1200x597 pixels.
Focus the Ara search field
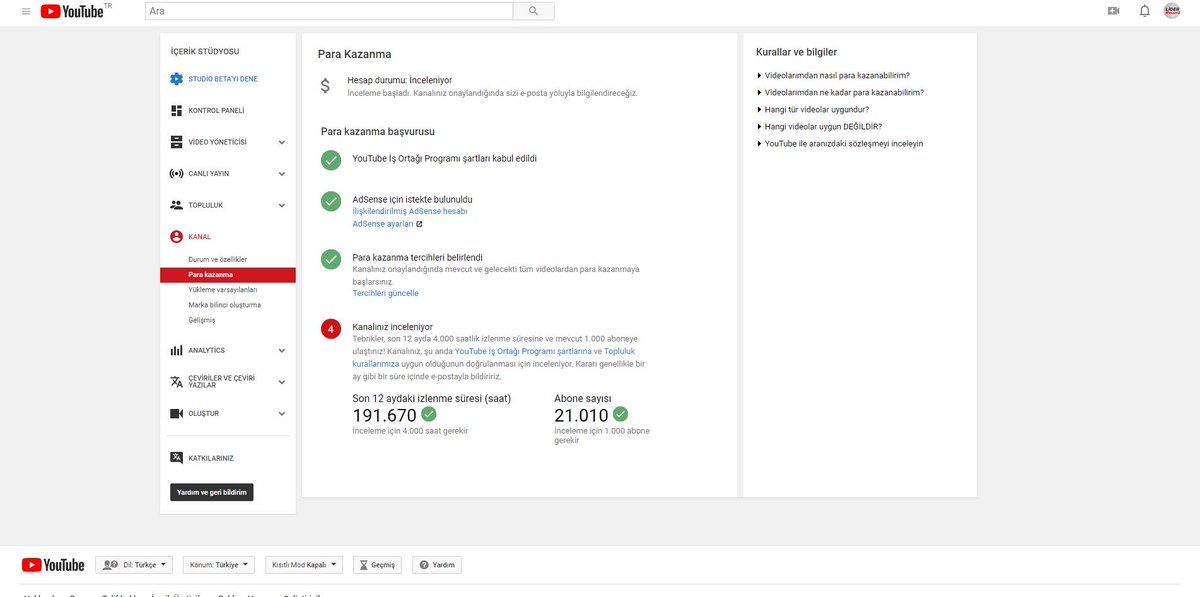[328, 11]
